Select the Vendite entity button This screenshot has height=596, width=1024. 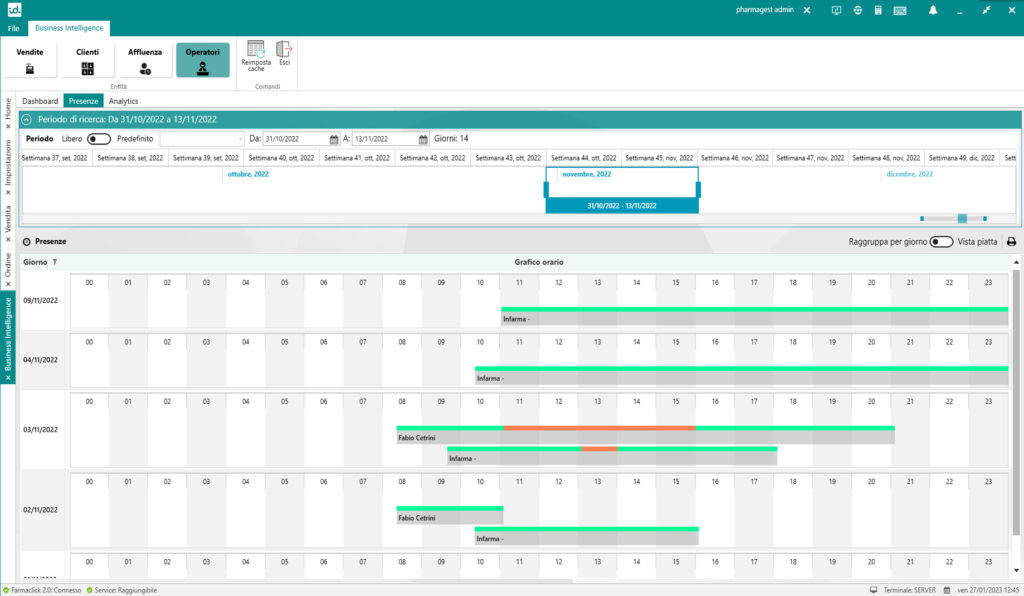[x=30, y=60]
